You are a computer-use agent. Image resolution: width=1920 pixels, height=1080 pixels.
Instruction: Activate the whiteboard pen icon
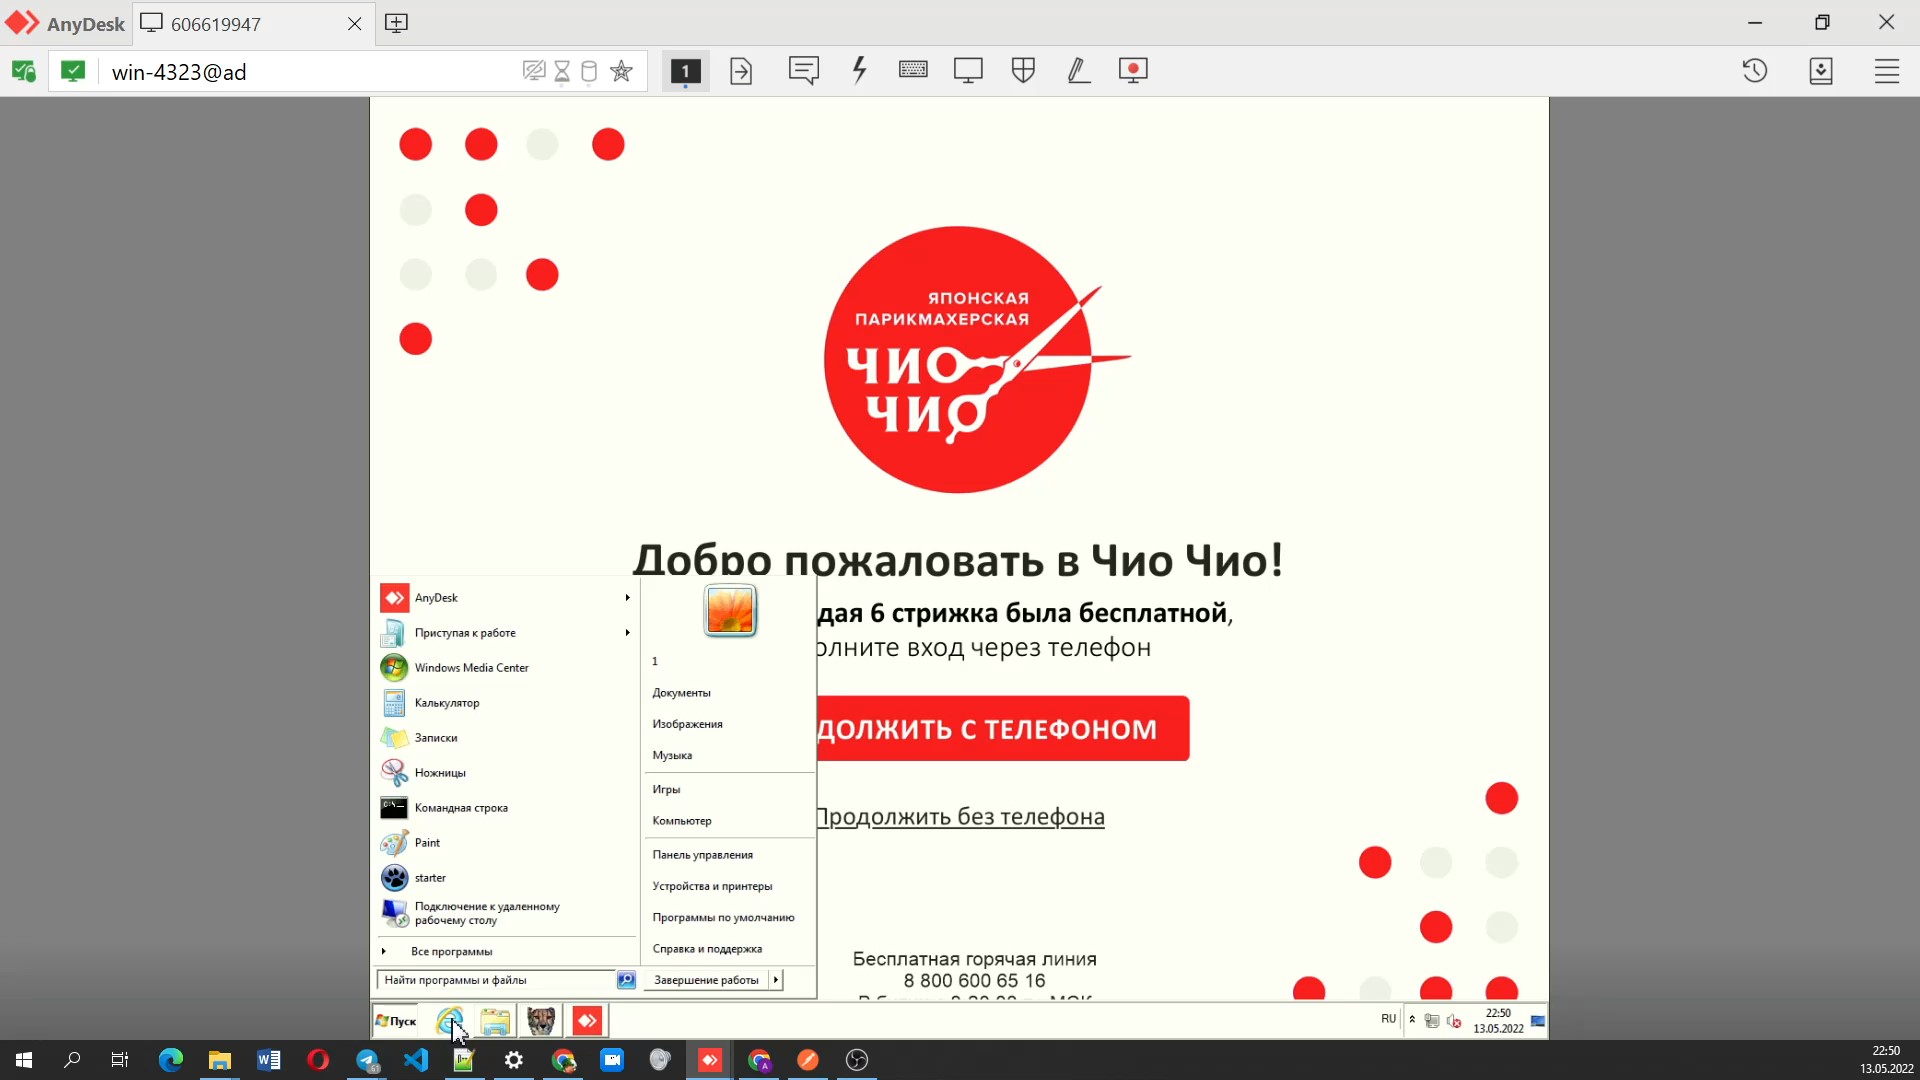(x=1078, y=71)
